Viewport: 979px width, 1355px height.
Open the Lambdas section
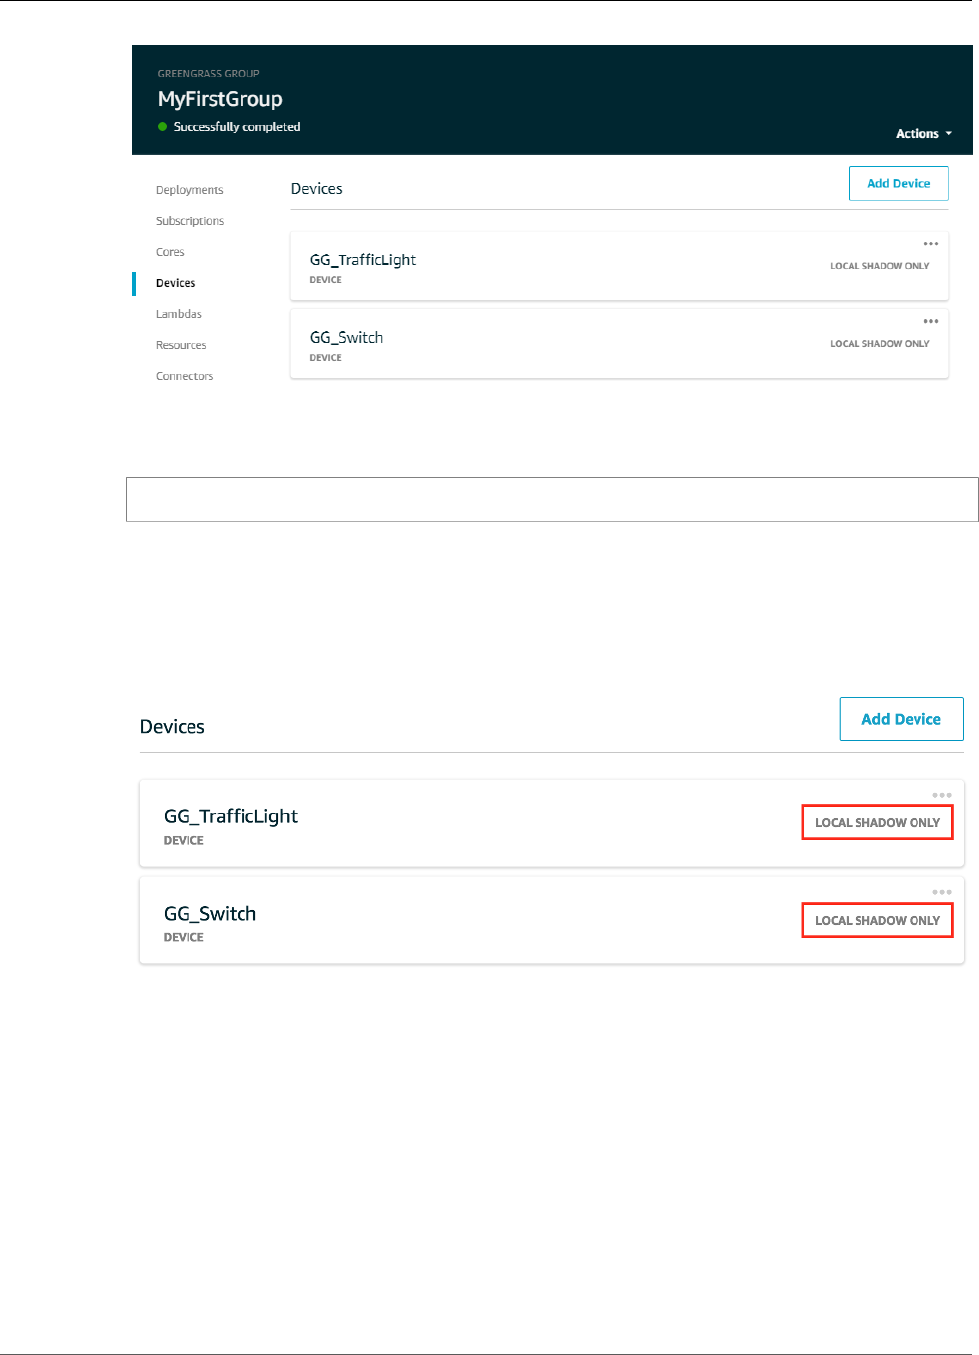click(x=179, y=314)
